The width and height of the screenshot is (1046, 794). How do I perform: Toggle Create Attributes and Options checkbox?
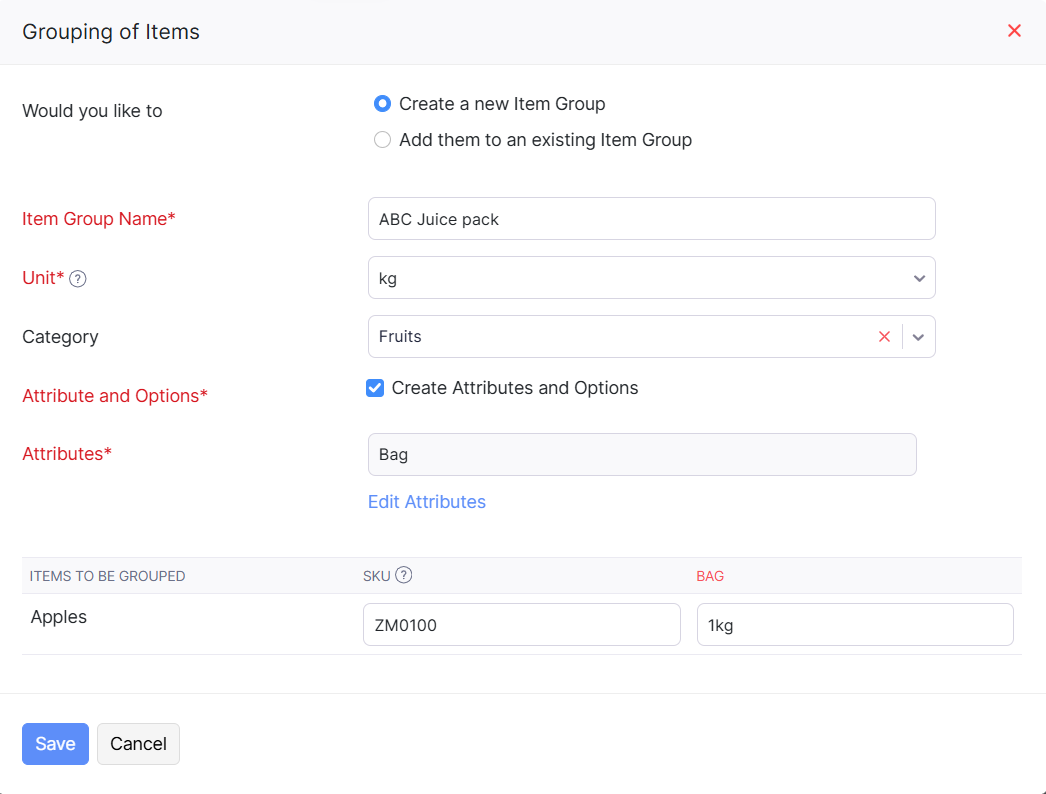(x=376, y=388)
